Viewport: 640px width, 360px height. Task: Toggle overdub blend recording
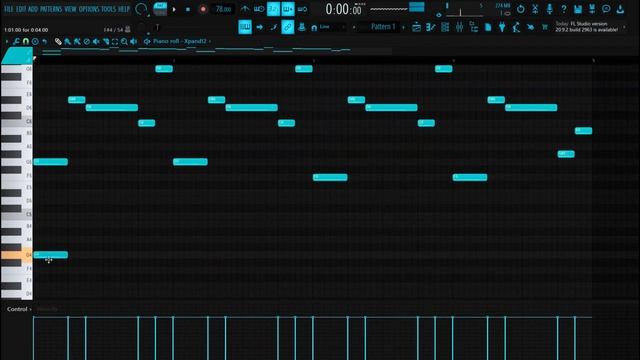pos(288,9)
